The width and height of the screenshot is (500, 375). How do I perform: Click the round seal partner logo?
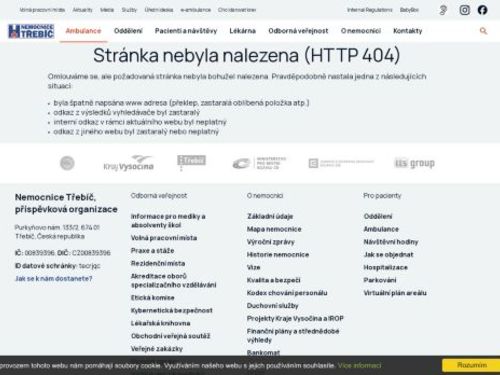(67, 163)
